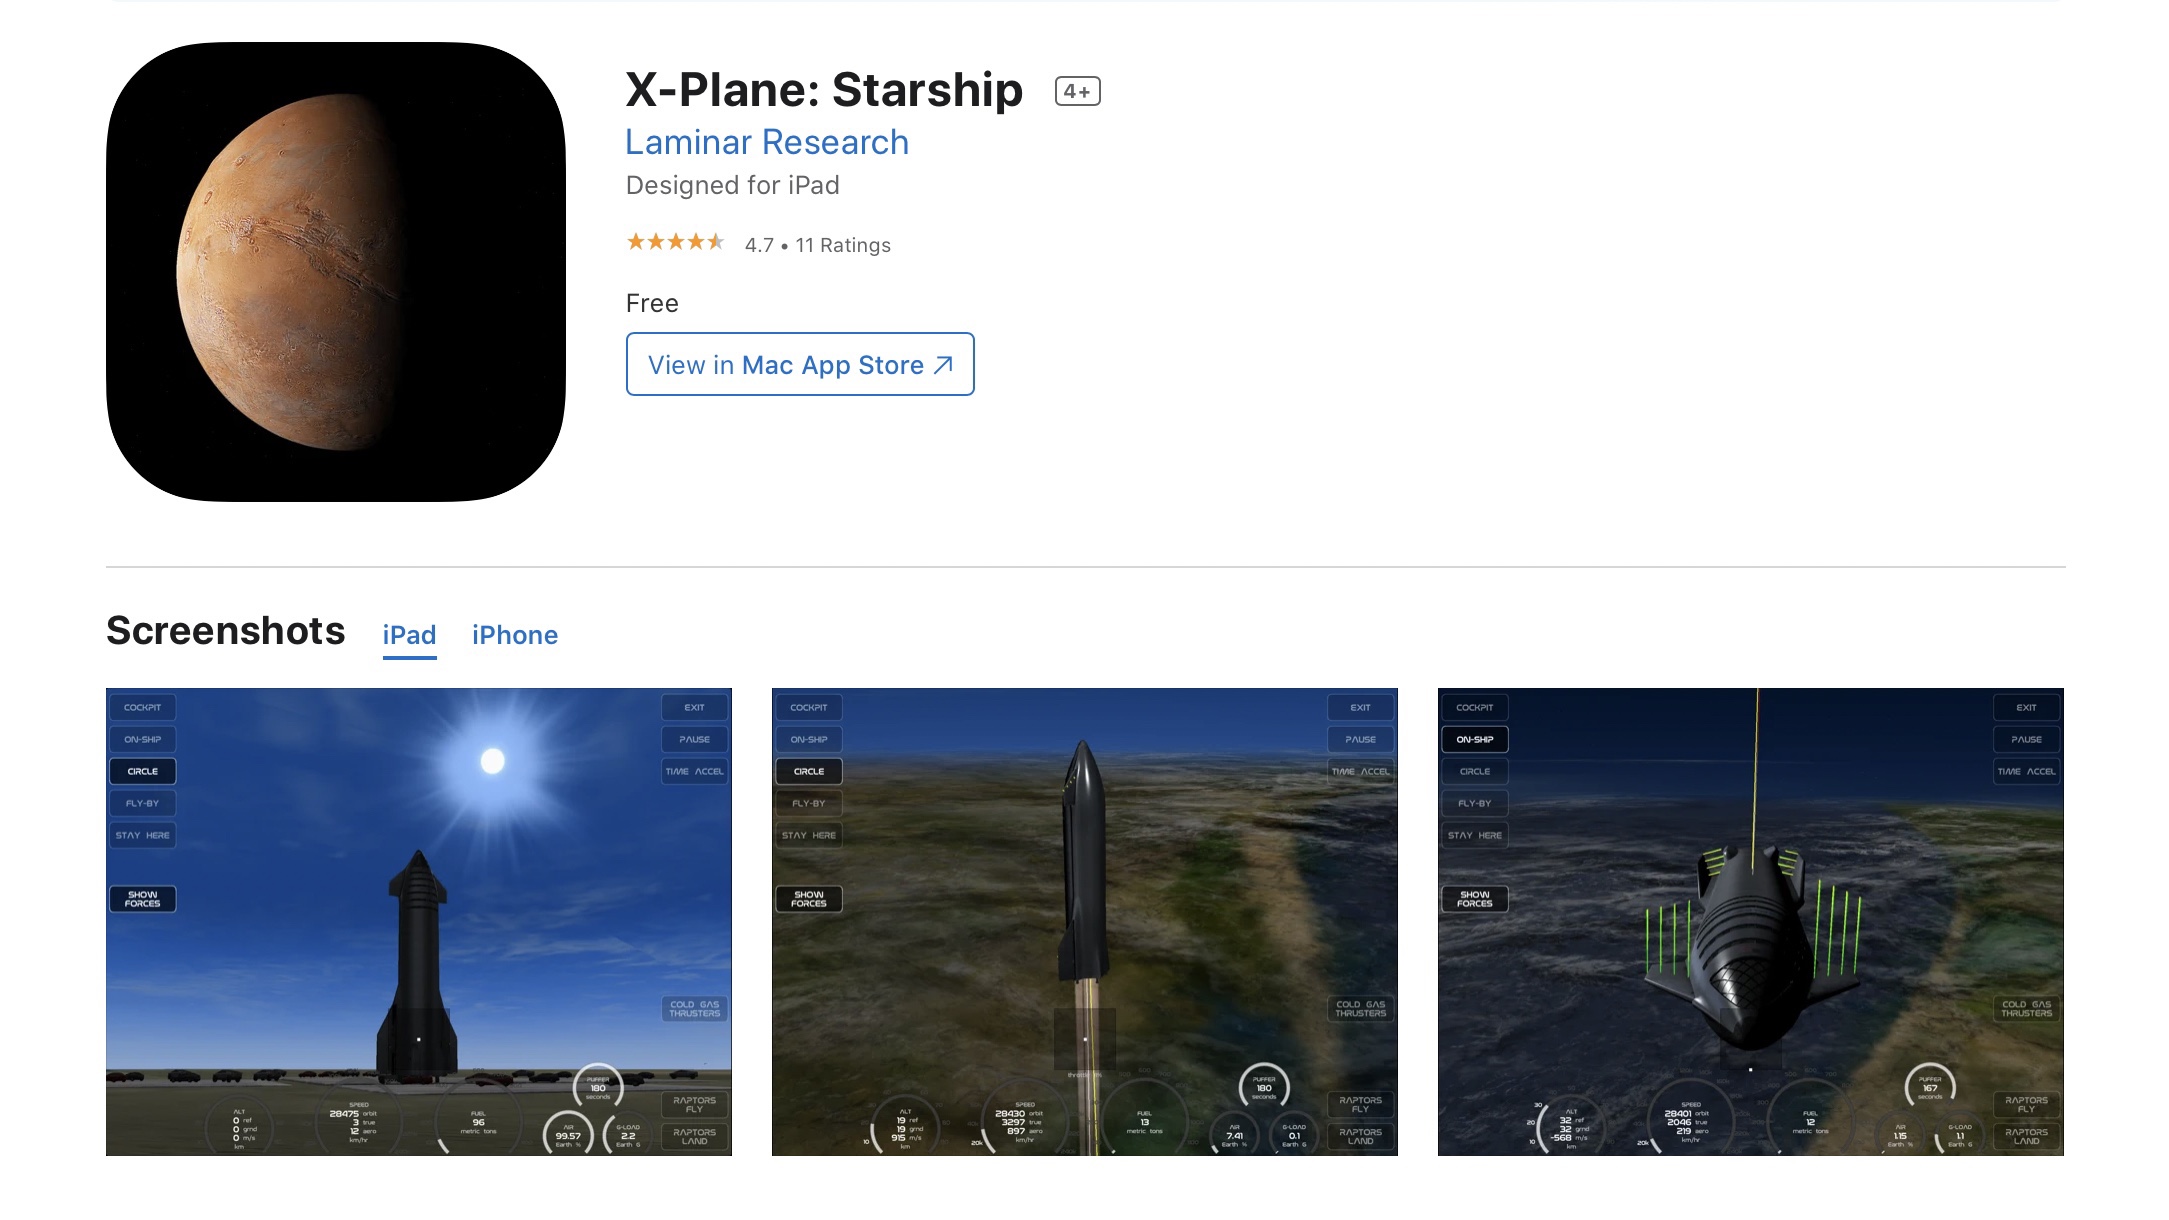Switch to the iPad screenshots tab
Viewport: 2169px width, 1220px height.
[x=409, y=635]
